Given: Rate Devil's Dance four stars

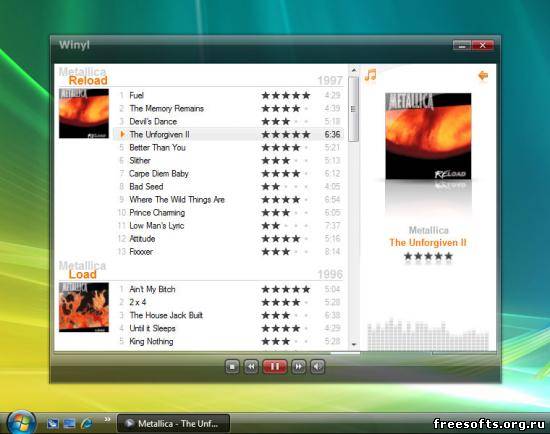Looking at the screenshot, I should pyautogui.click(x=296, y=121).
